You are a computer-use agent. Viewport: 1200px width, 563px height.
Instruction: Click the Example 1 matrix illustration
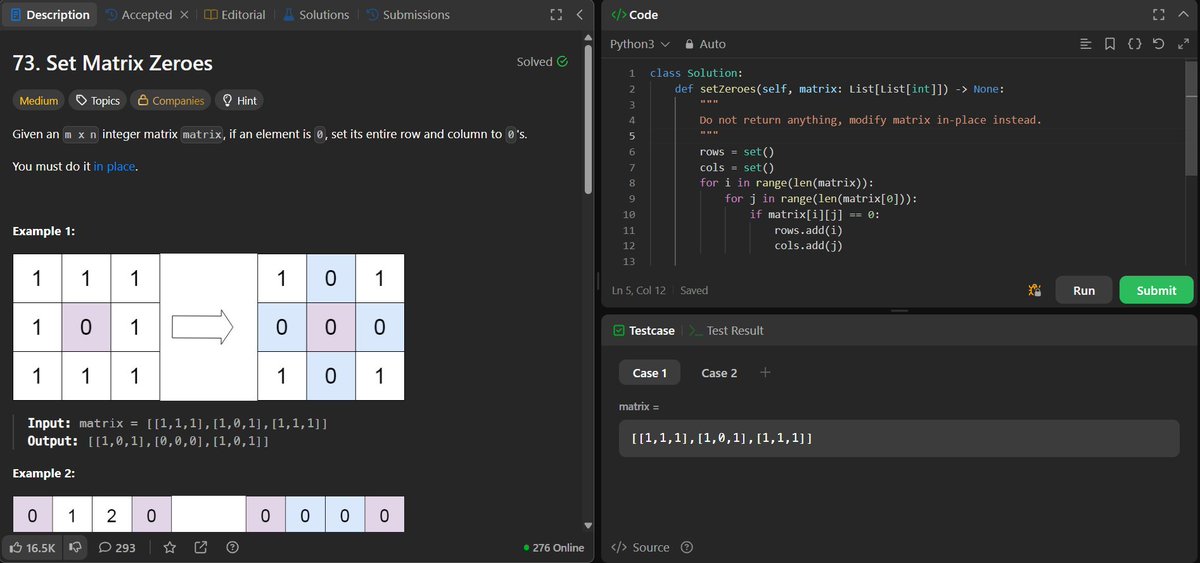[208, 327]
